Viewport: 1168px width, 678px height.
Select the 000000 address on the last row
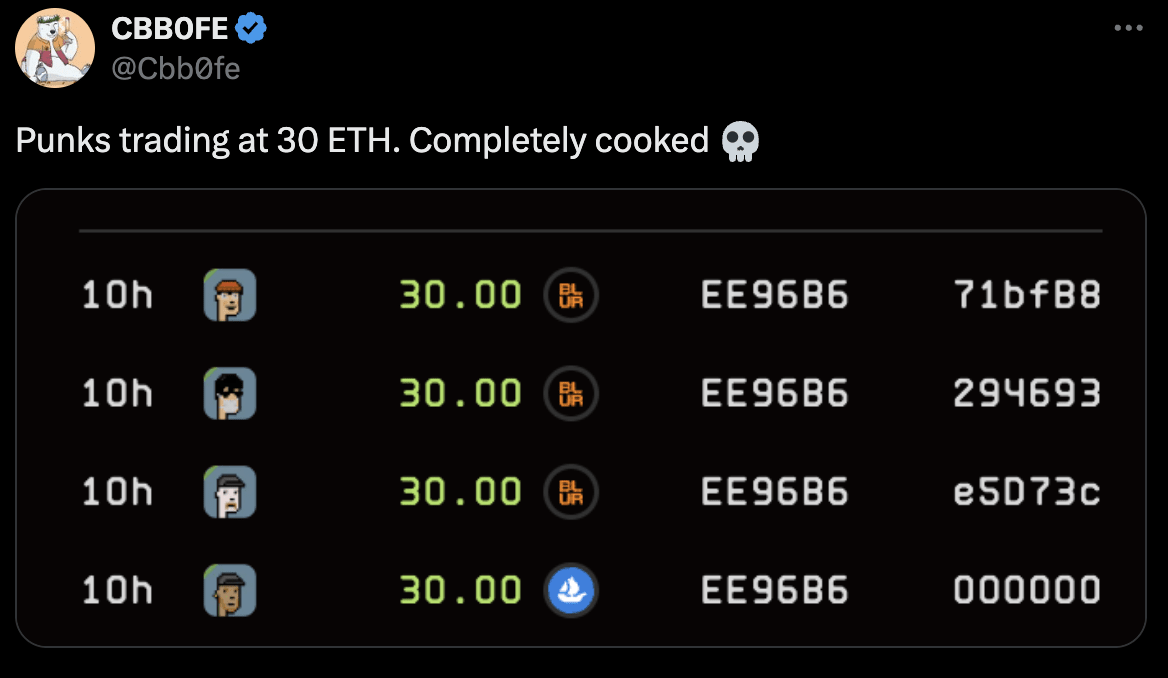pyautogui.click(x=1028, y=591)
